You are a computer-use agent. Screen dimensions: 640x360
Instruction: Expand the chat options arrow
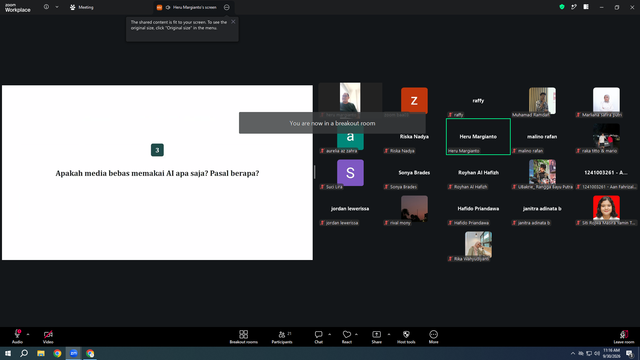pos(329,334)
